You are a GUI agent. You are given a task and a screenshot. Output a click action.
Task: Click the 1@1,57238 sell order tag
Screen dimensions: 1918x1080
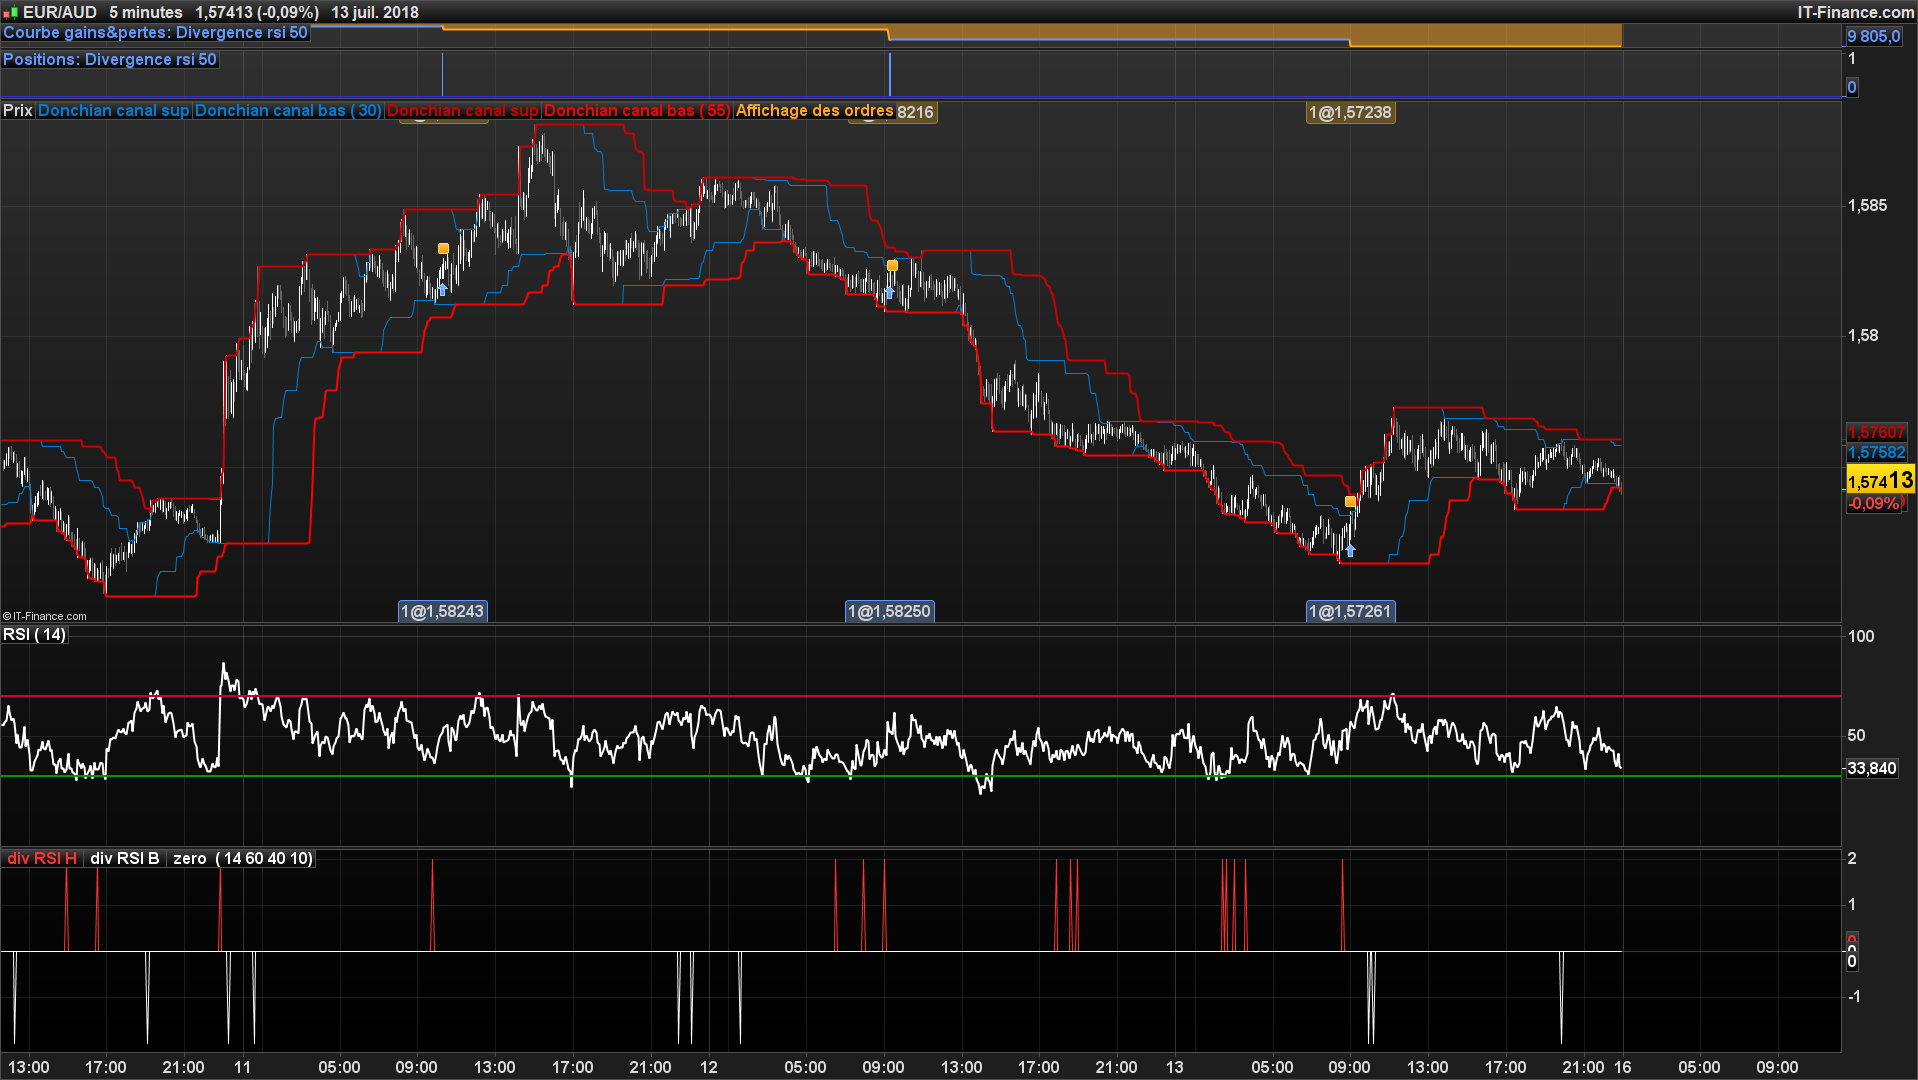click(x=1350, y=113)
